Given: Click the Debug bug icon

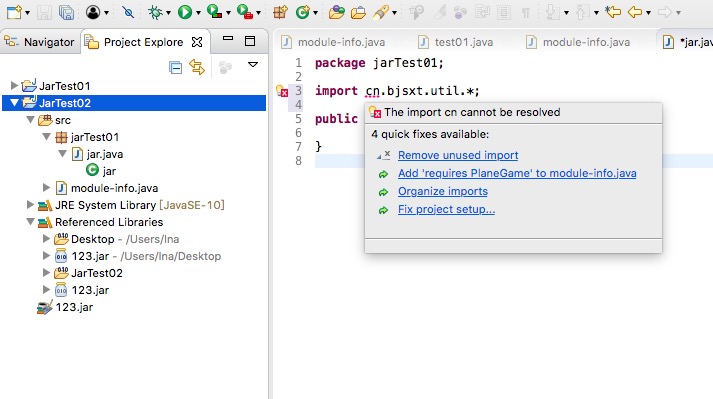Looking at the screenshot, I should tap(155, 12).
